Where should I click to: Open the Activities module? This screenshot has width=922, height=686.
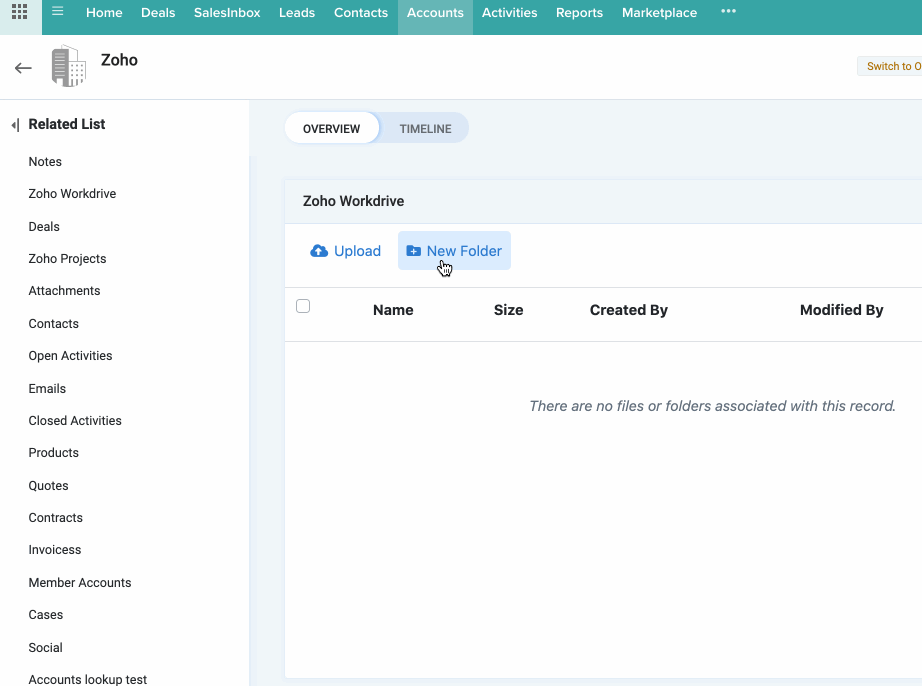(510, 12)
